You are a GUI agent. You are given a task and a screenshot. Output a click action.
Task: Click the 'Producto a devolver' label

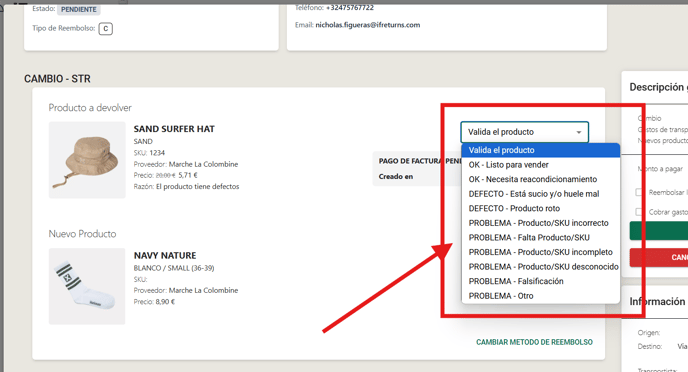[x=90, y=108]
